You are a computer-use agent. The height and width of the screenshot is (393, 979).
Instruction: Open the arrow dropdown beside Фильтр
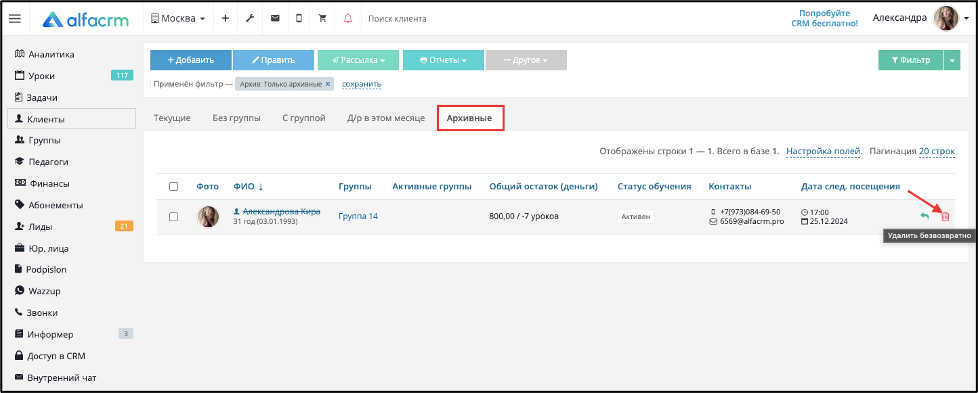(952, 60)
